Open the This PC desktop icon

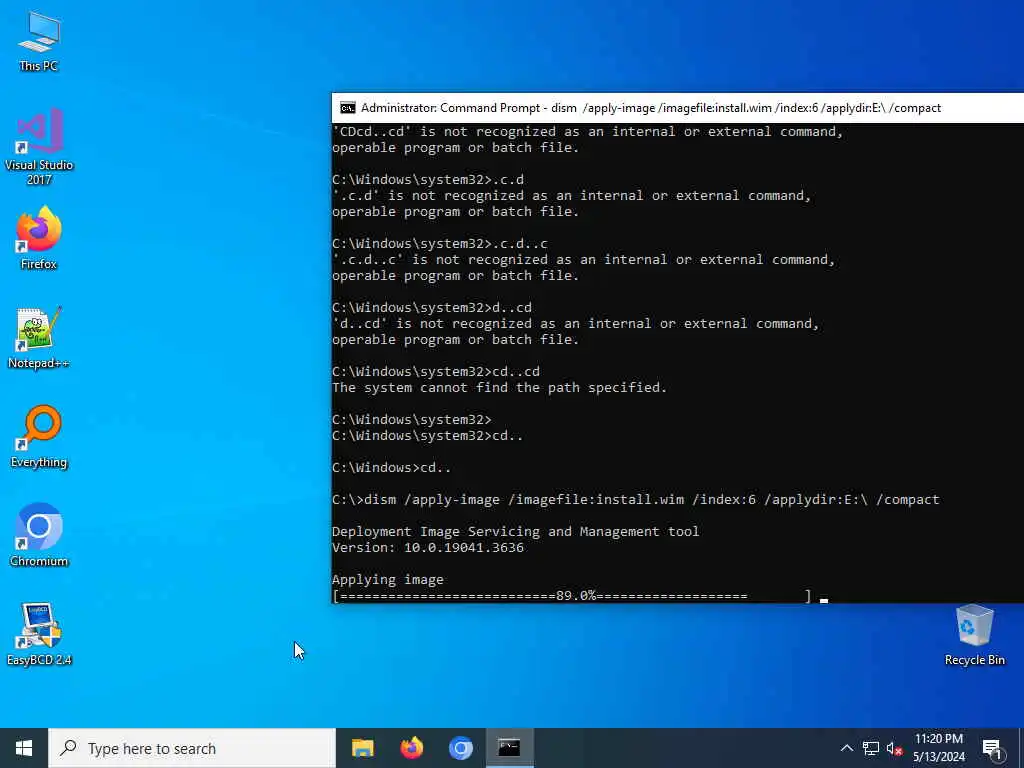tap(39, 41)
